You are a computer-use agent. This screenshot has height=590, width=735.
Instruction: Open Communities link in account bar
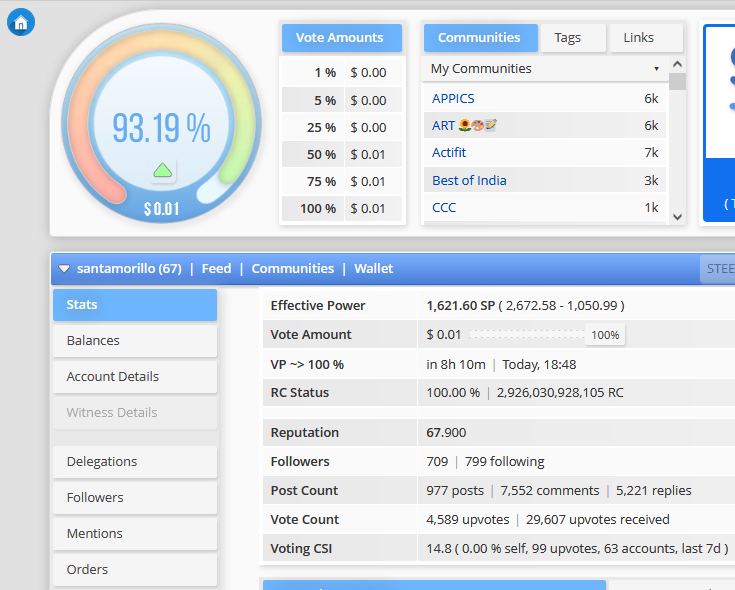pyautogui.click(x=292, y=269)
